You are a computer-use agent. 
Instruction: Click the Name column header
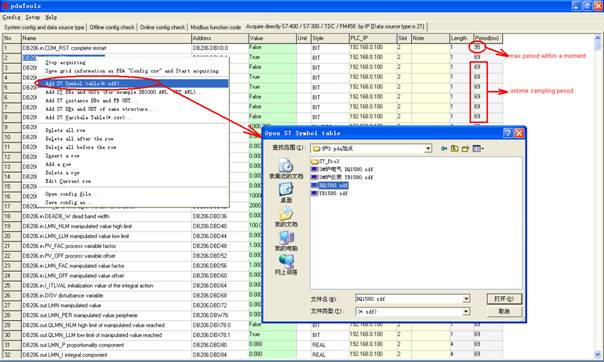[x=106, y=38]
